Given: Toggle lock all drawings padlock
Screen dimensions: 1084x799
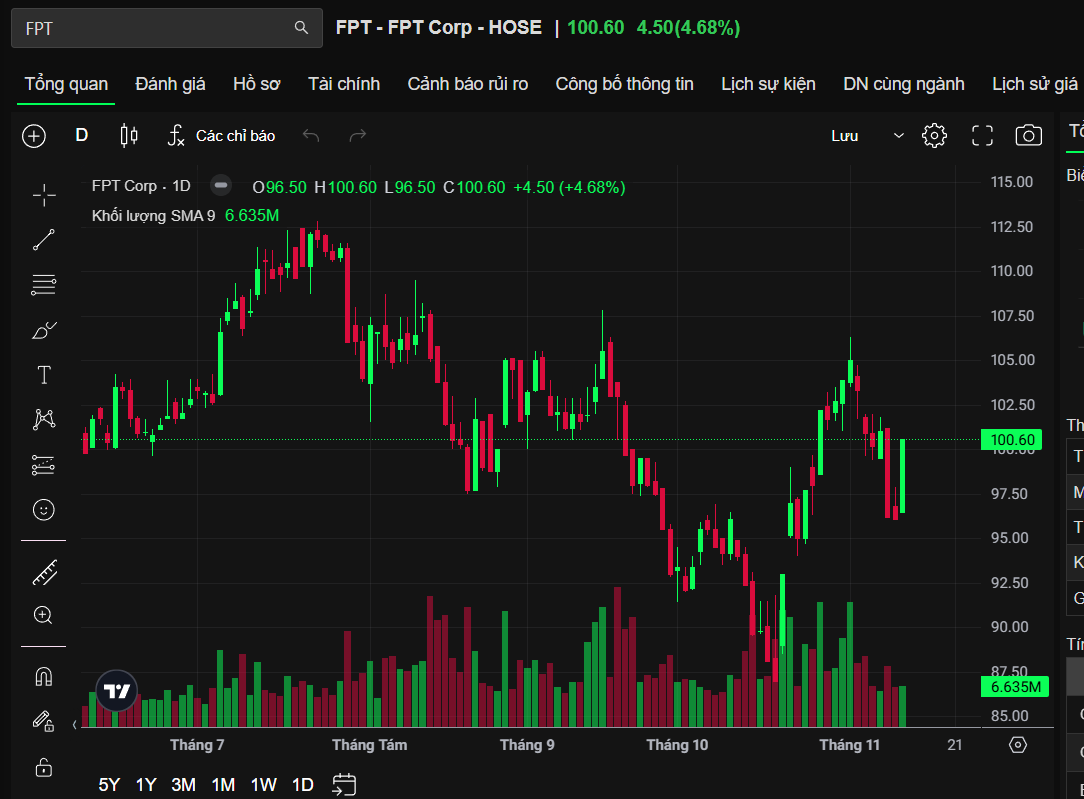Looking at the screenshot, I should click(43, 767).
